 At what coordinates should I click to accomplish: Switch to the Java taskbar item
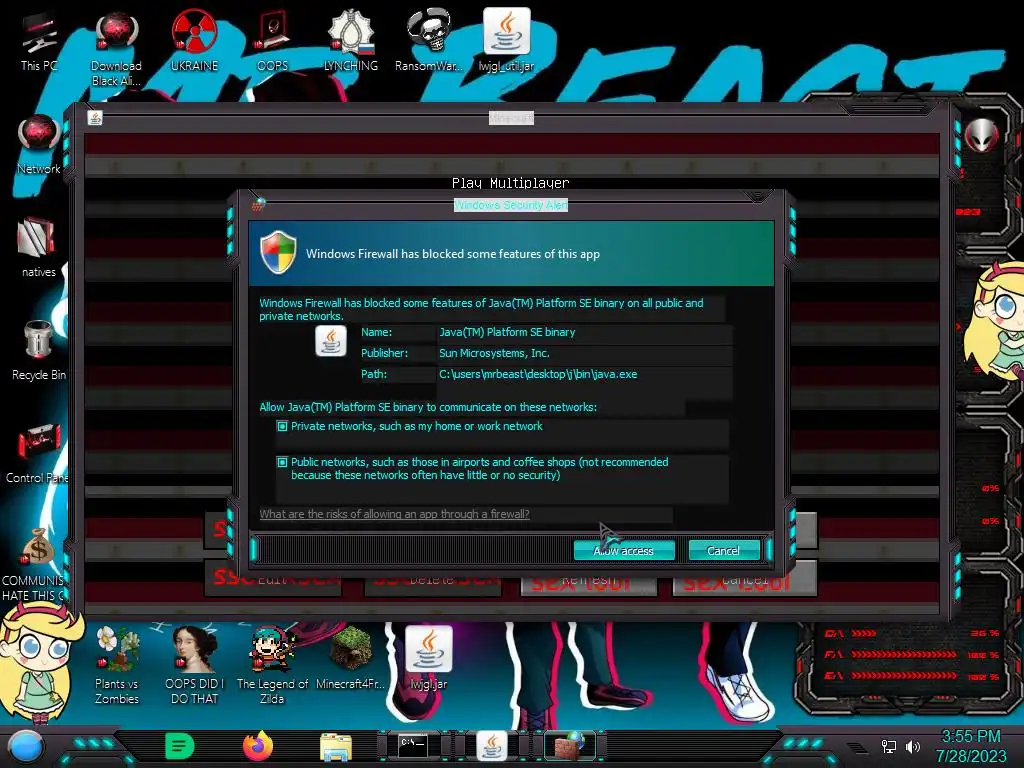pyautogui.click(x=492, y=746)
